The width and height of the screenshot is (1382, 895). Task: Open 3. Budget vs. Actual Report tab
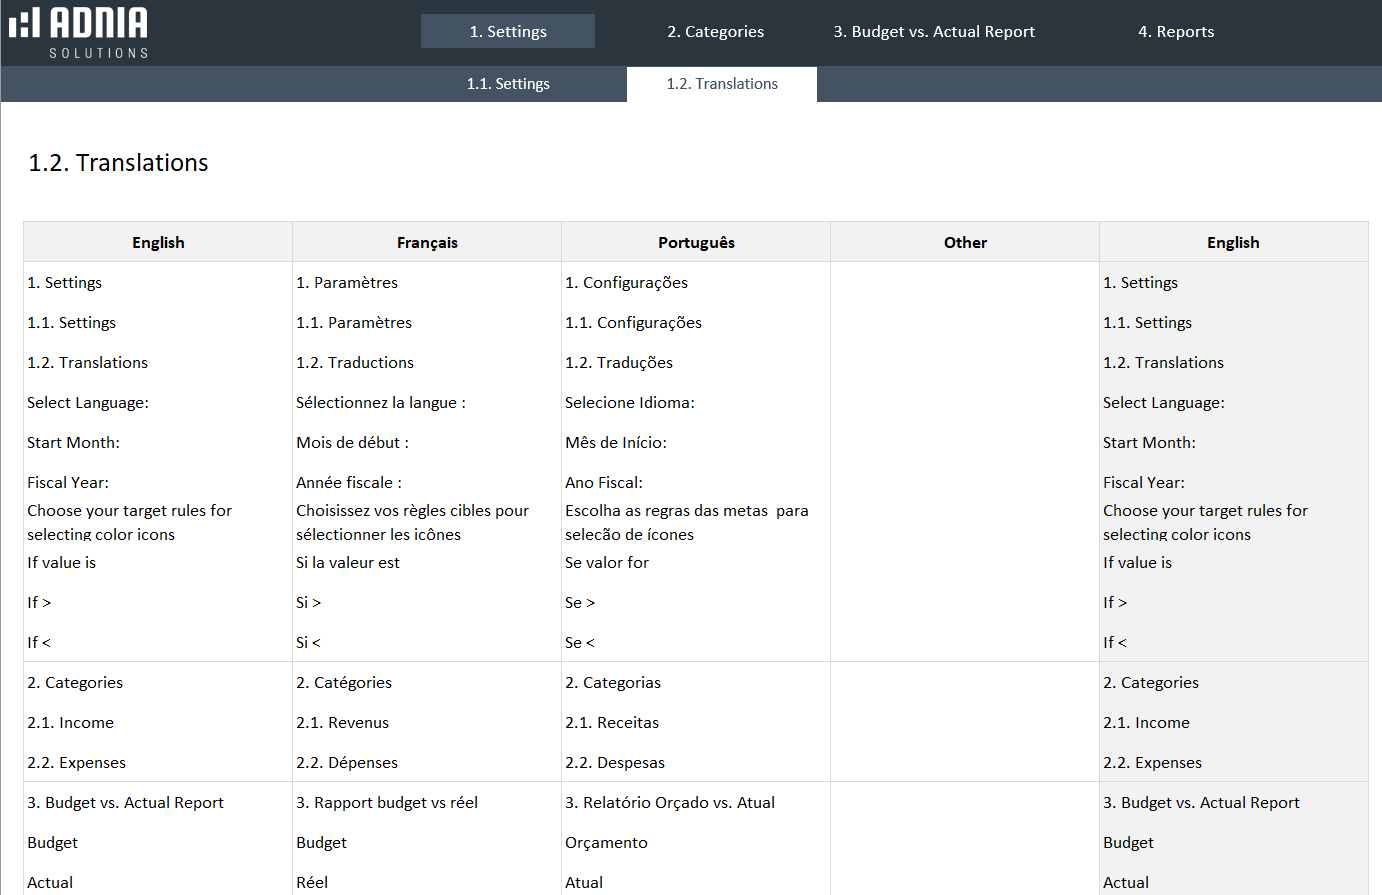[x=934, y=31]
